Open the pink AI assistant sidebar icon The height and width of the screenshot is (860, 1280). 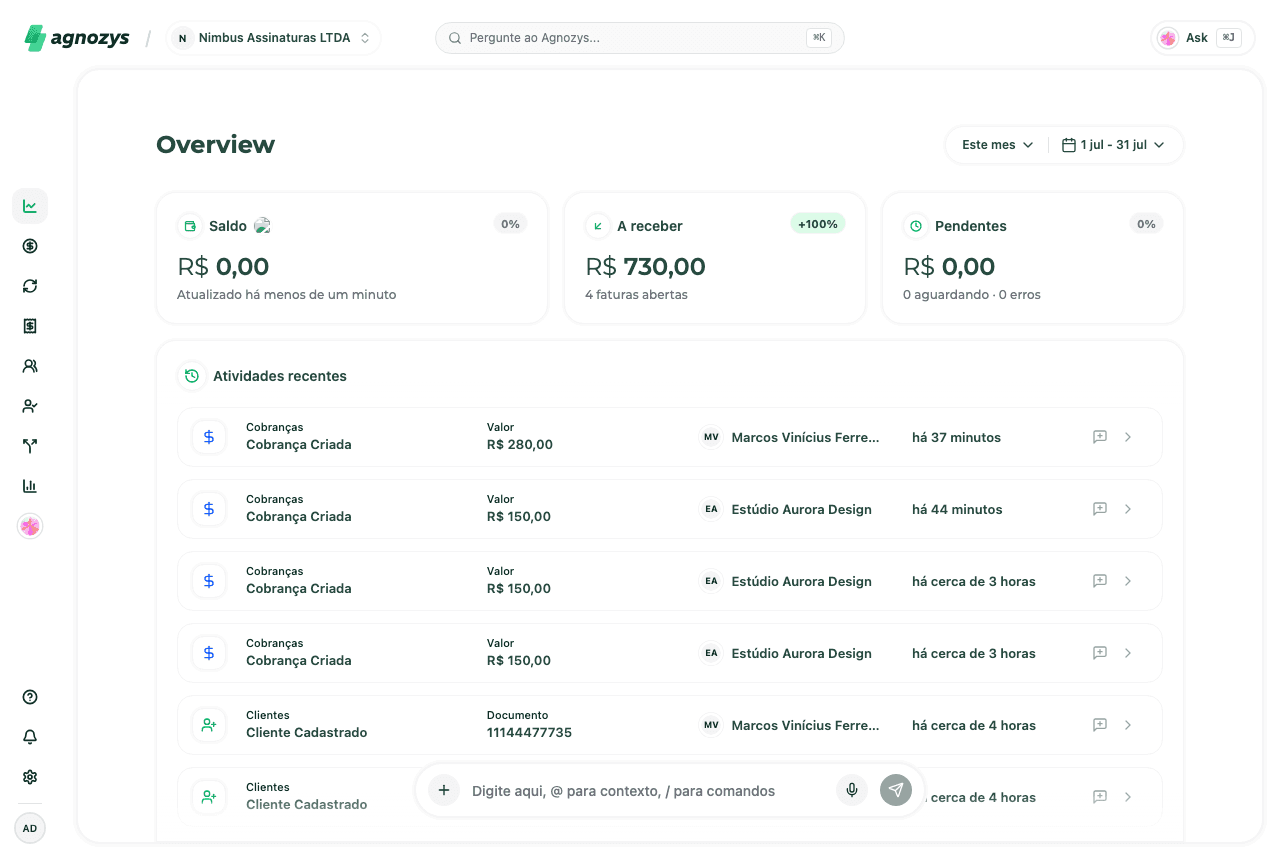pos(30,526)
